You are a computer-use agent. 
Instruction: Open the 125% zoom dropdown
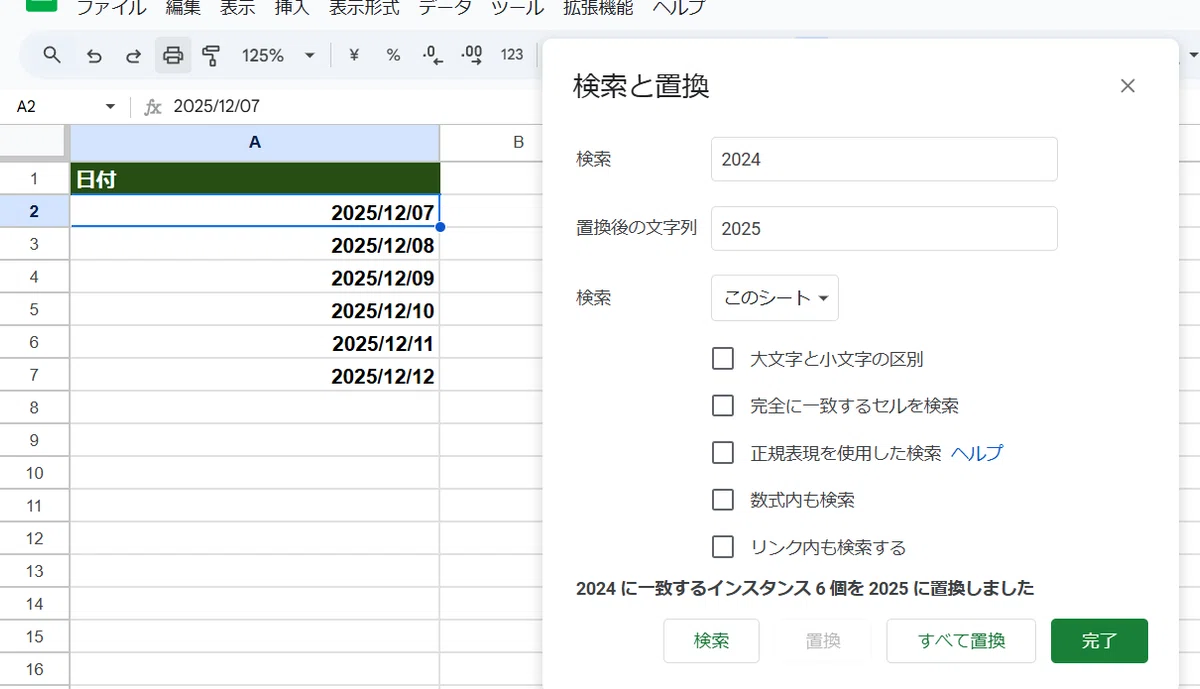tap(279, 55)
